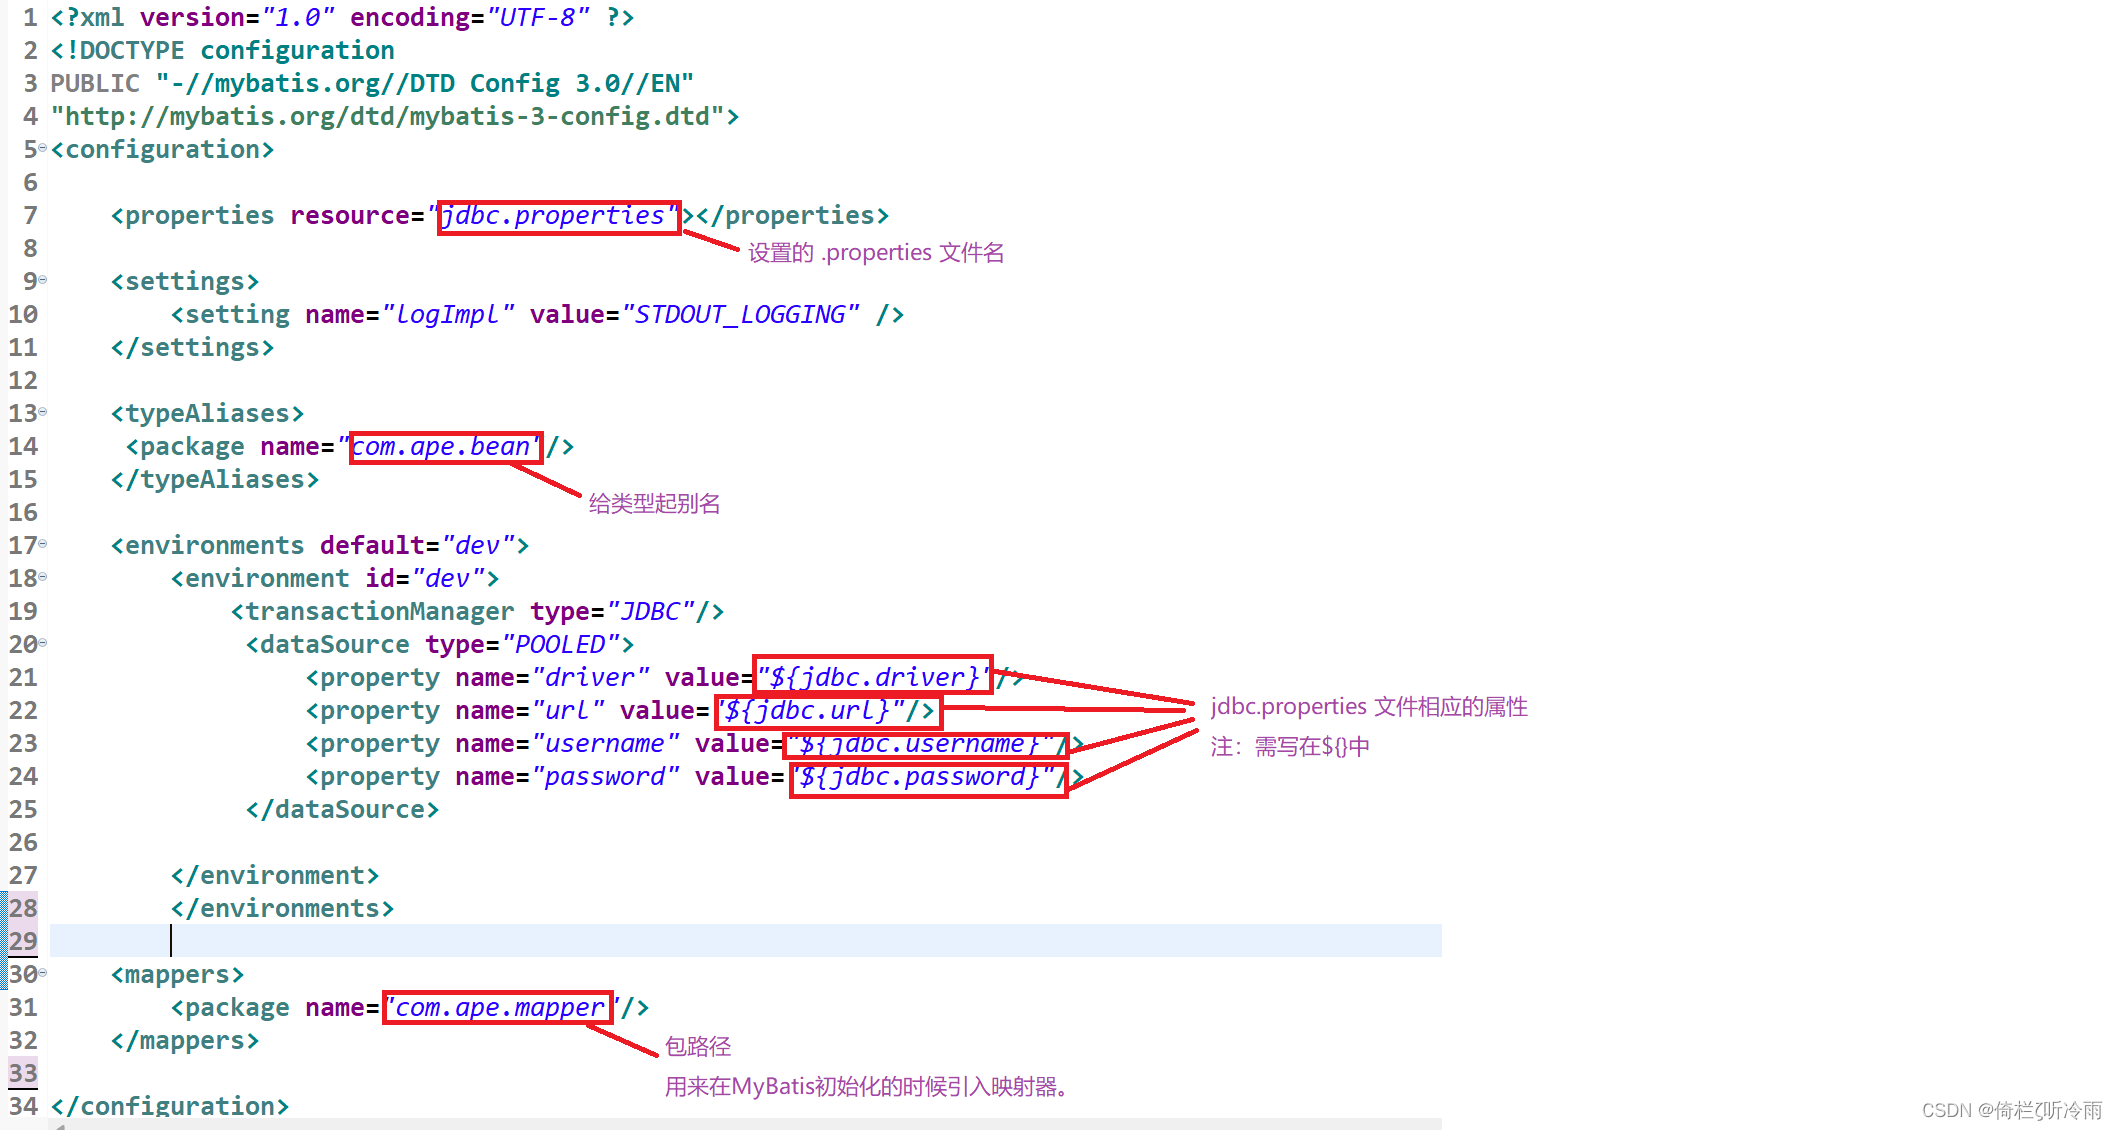The width and height of the screenshot is (2118, 1130).
Task: Click the horizontal scrollbar left arrow
Action: (x=60, y=1125)
